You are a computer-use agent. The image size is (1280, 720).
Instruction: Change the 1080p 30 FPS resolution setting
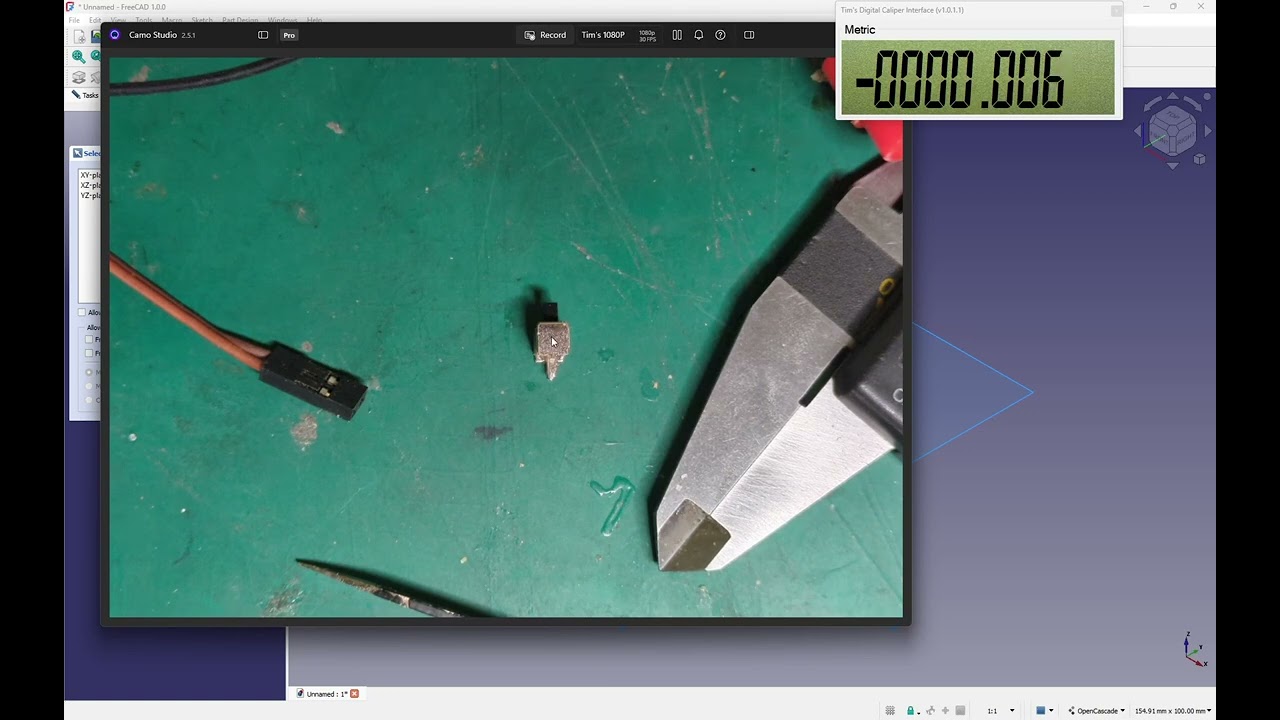point(647,35)
